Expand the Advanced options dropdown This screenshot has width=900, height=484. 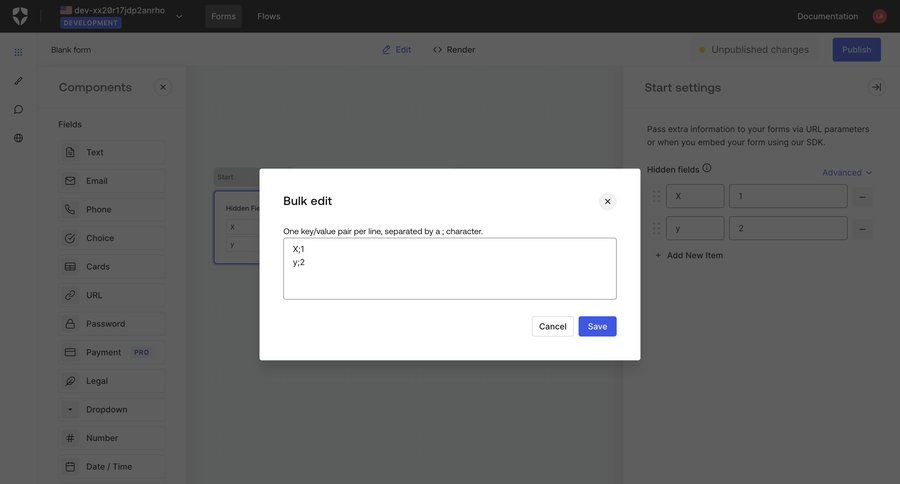[847, 172]
